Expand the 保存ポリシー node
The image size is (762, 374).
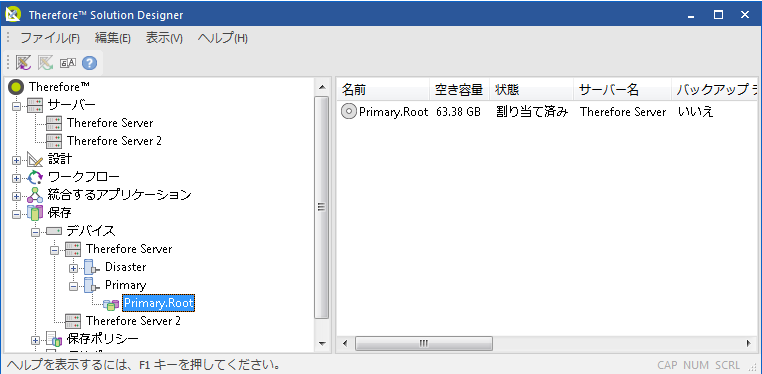click(x=35, y=340)
